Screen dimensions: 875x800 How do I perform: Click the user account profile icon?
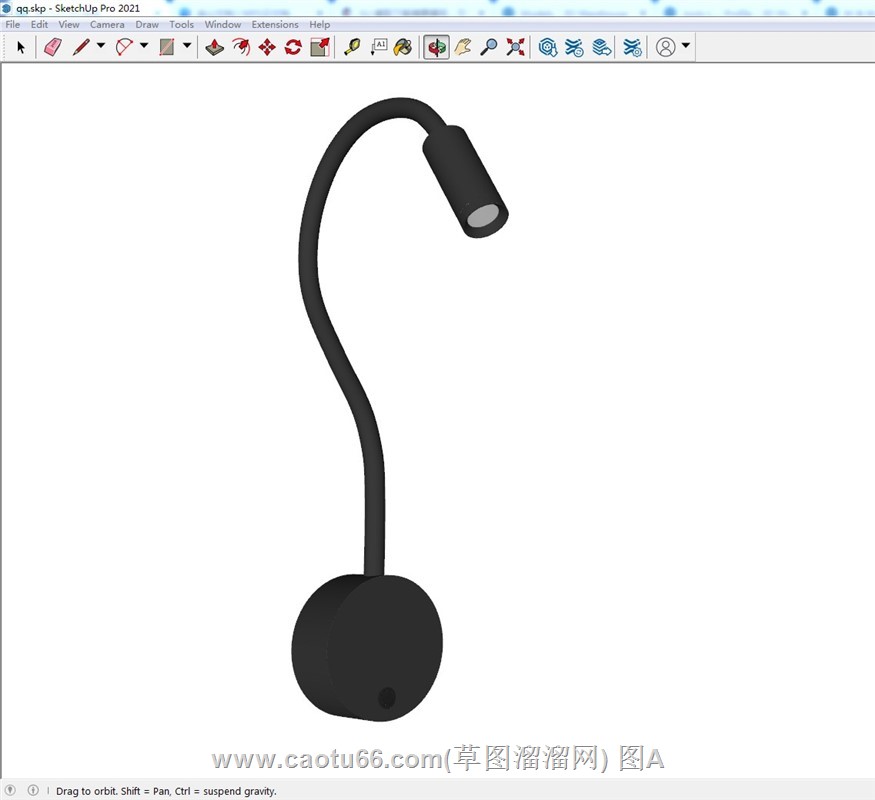pos(666,47)
